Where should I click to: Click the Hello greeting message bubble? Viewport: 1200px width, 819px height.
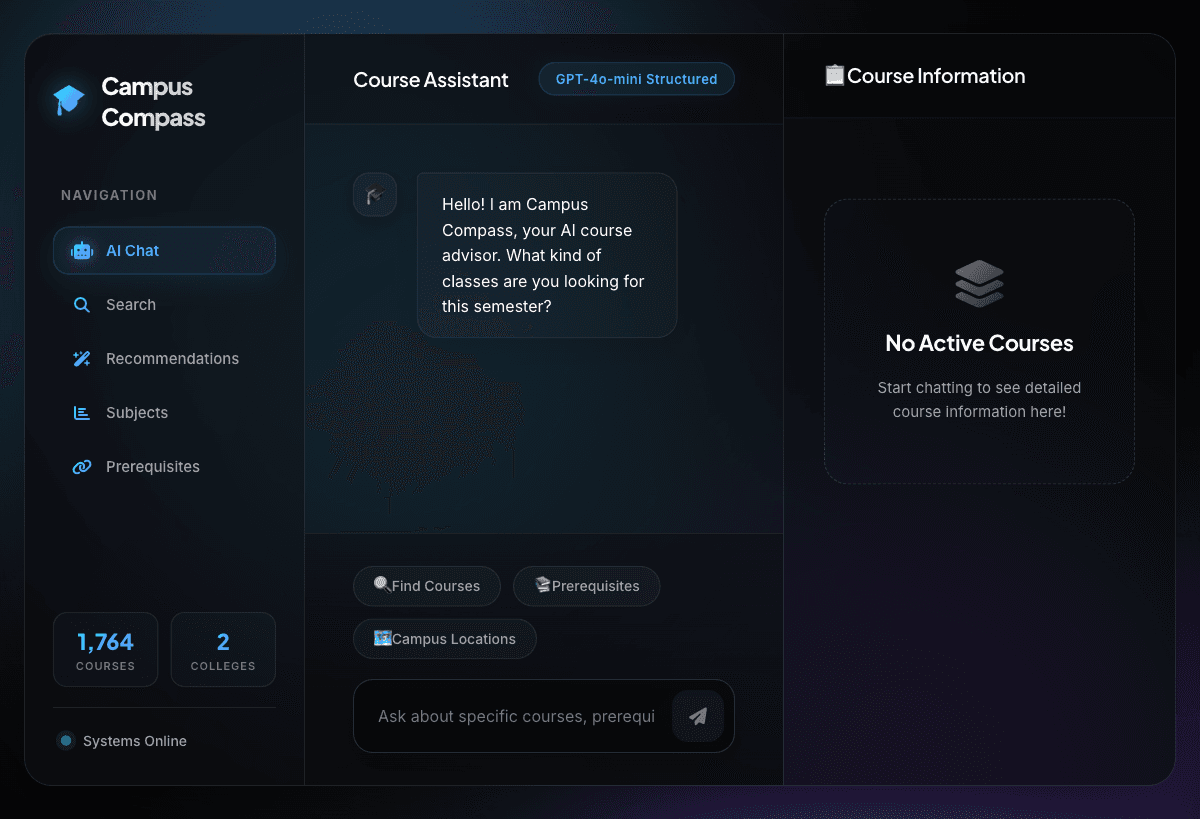547,255
